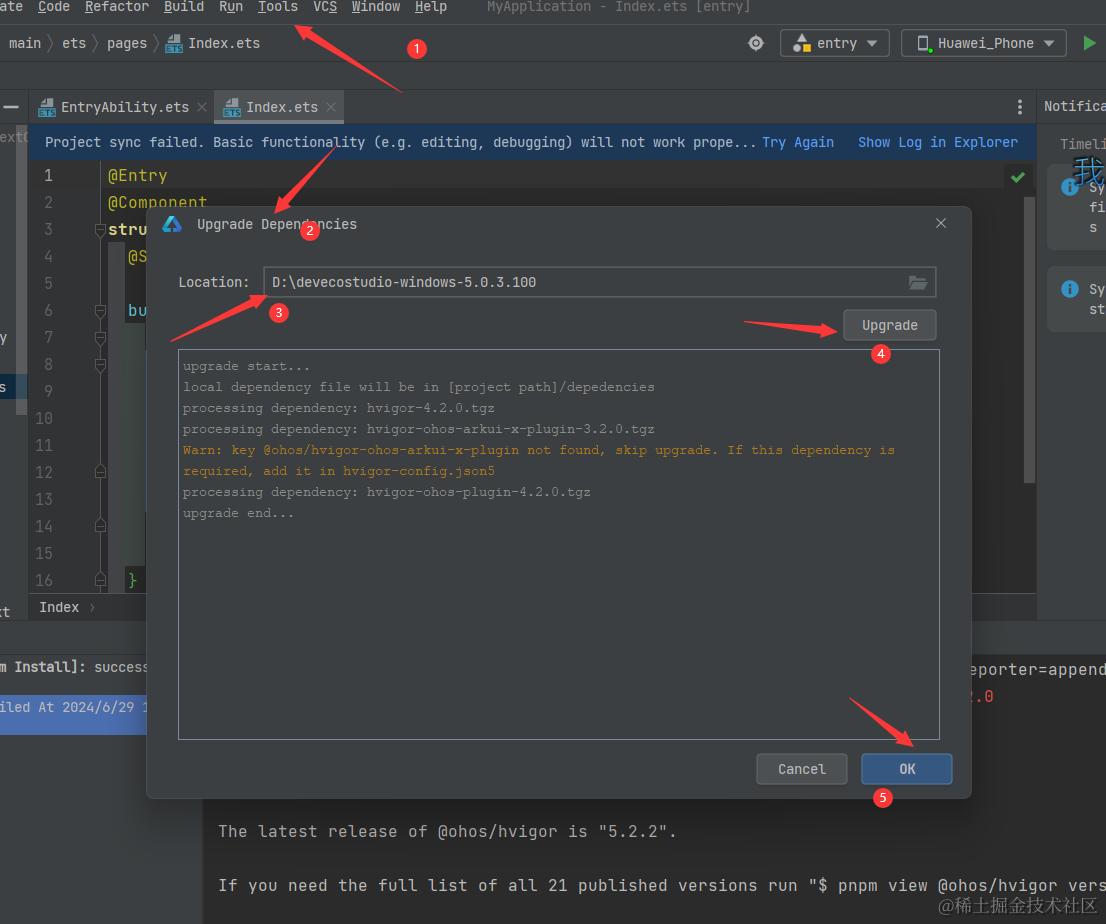
Task: Toggle the fold marker on line 8
Action: [100, 365]
